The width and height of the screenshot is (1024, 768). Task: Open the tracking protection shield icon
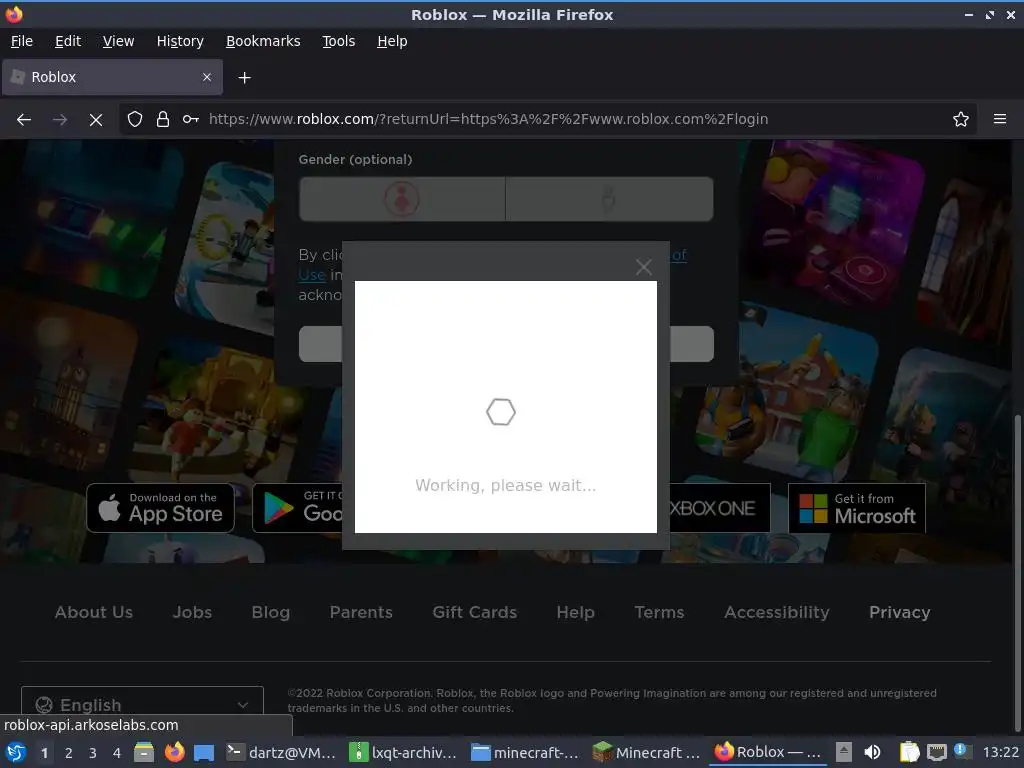click(135, 119)
